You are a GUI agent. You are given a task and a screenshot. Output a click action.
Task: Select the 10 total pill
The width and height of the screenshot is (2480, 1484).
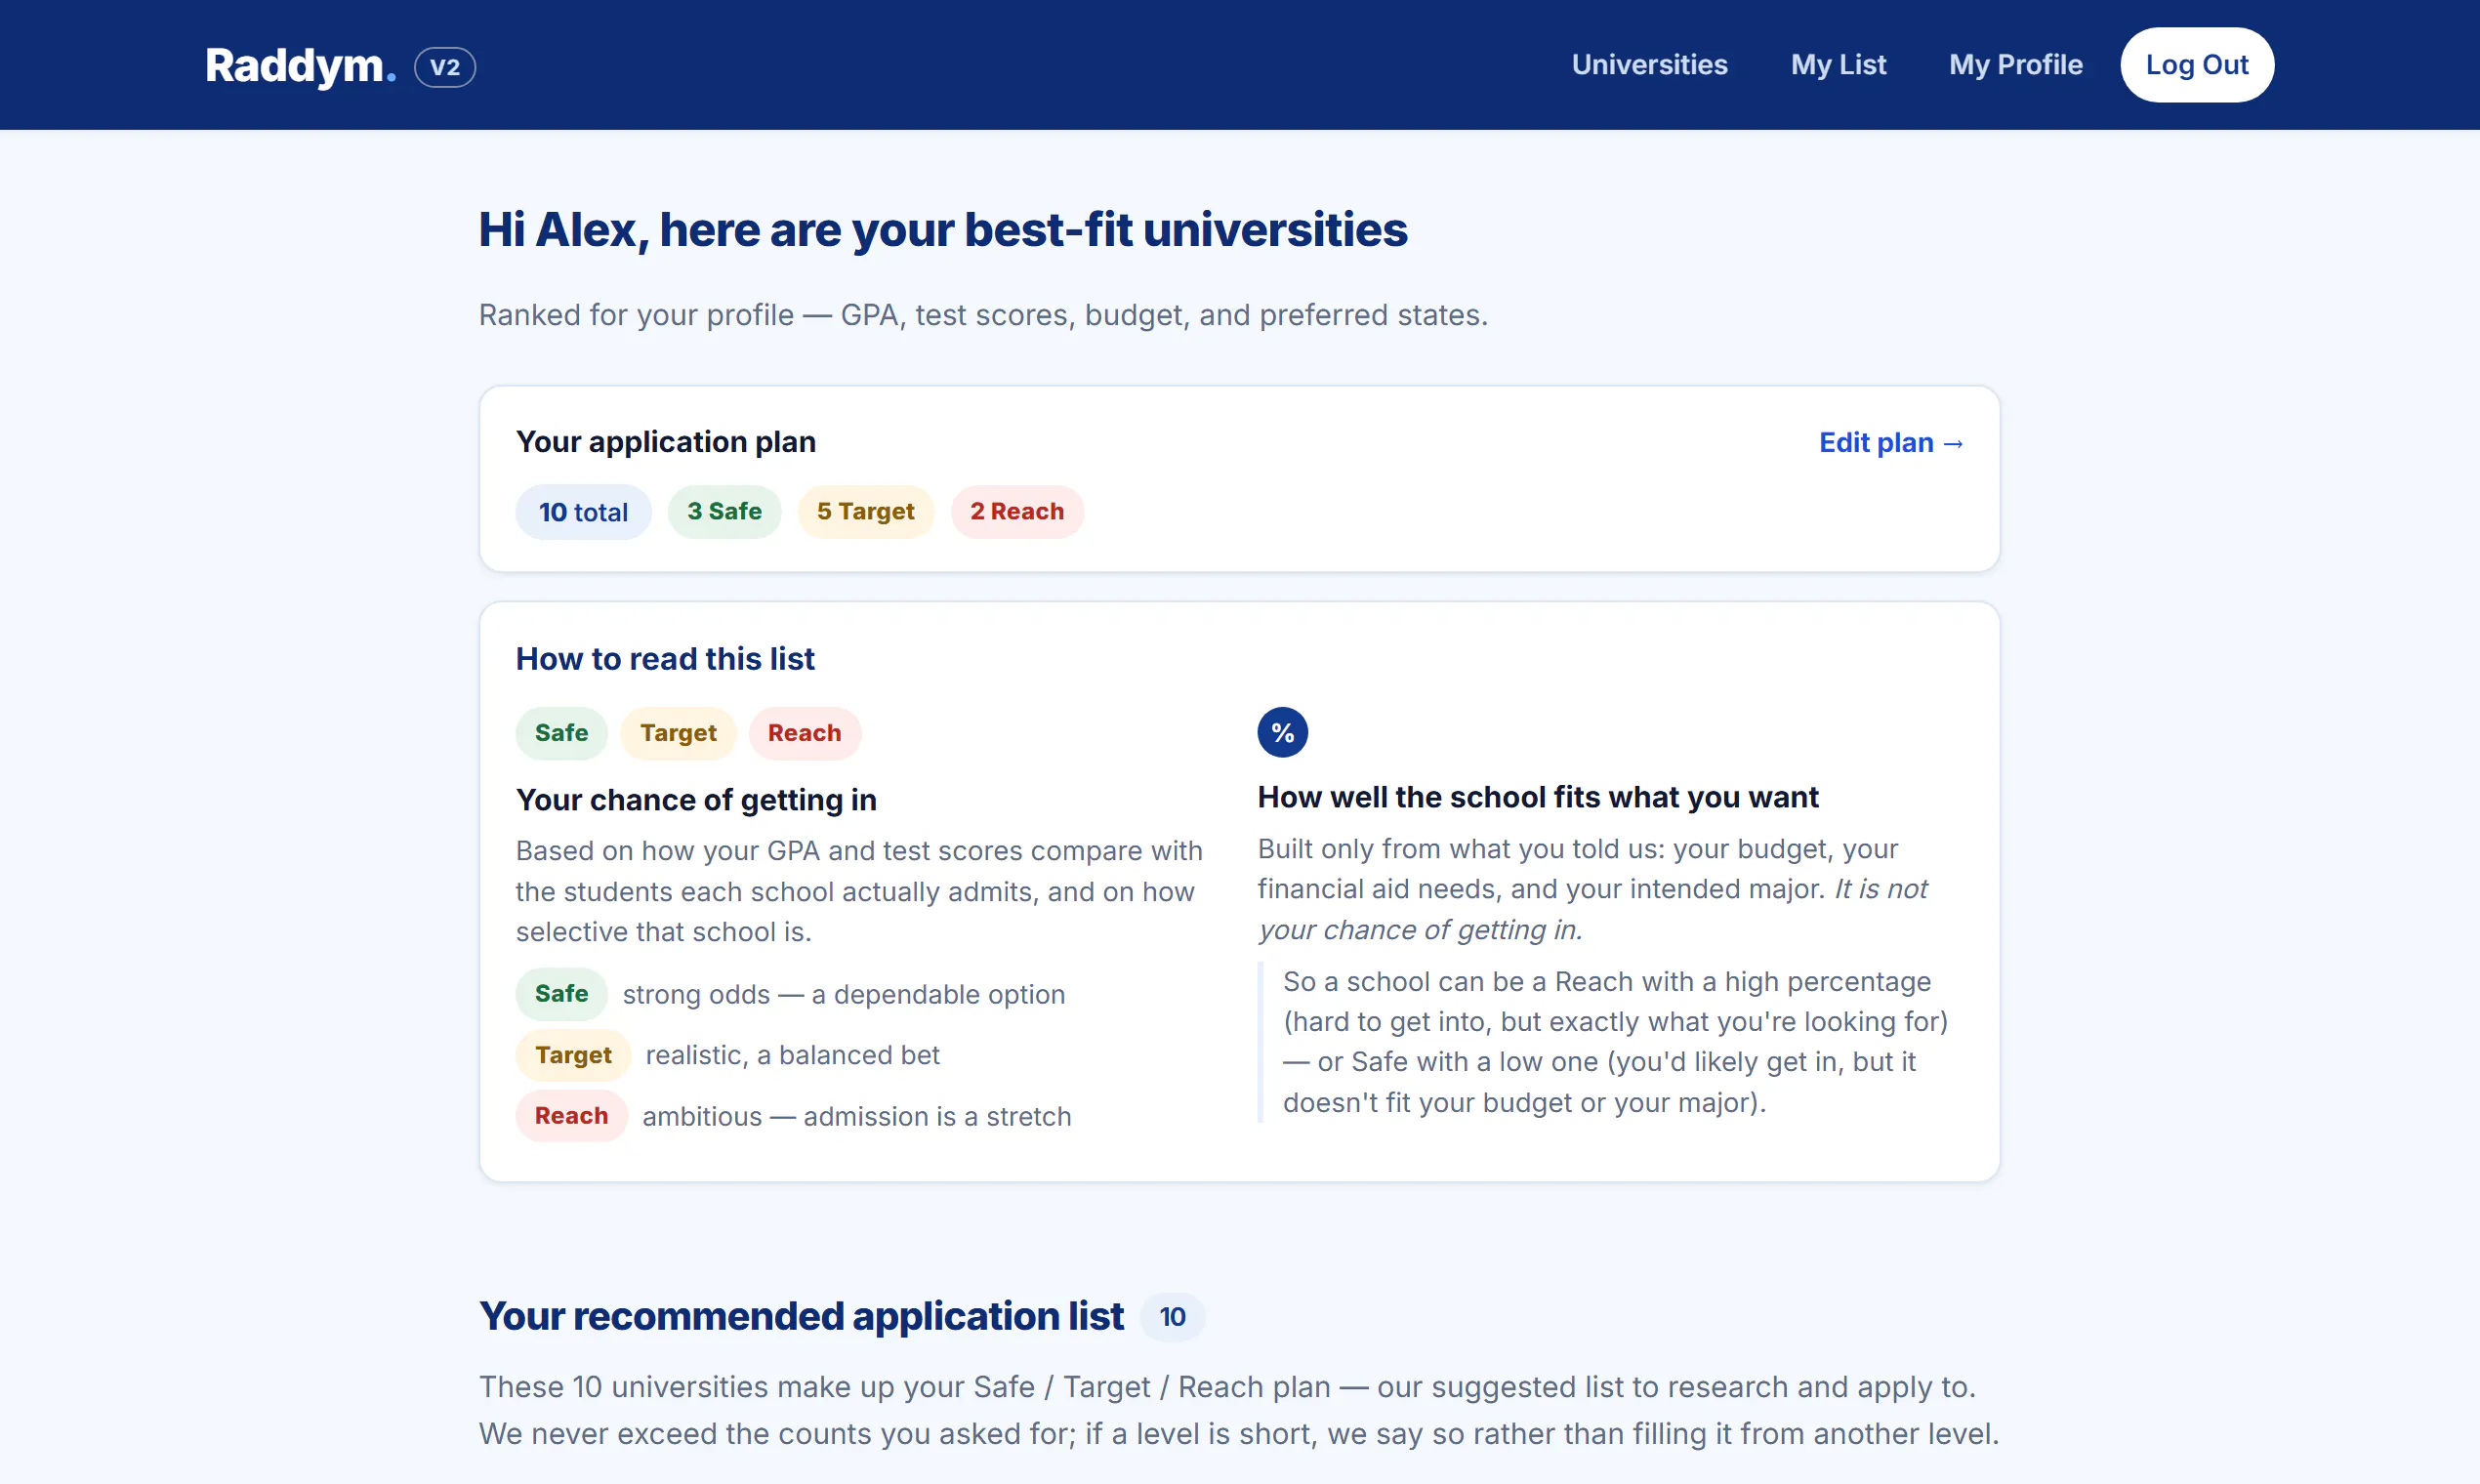click(x=583, y=512)
